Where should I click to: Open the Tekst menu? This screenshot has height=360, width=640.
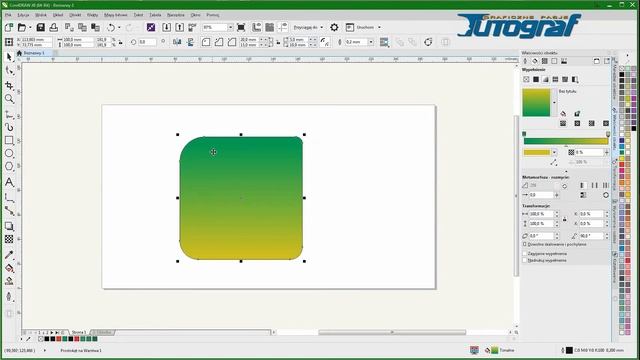[x=138, y=15]
